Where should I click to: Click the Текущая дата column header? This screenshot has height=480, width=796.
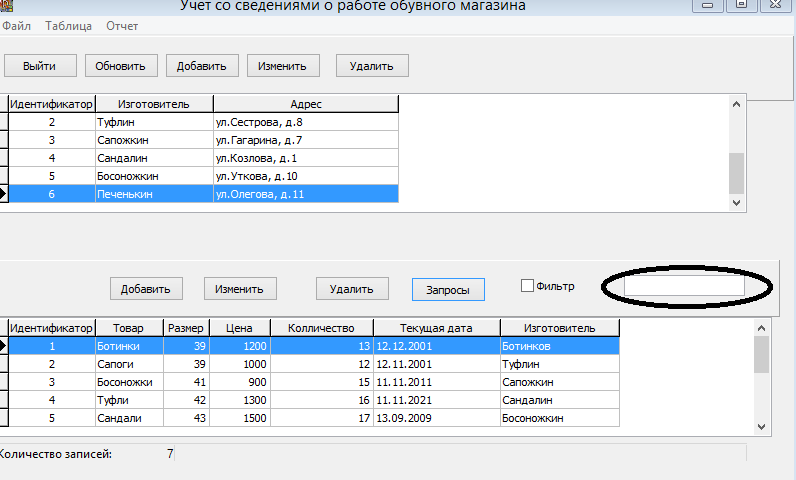437,328
